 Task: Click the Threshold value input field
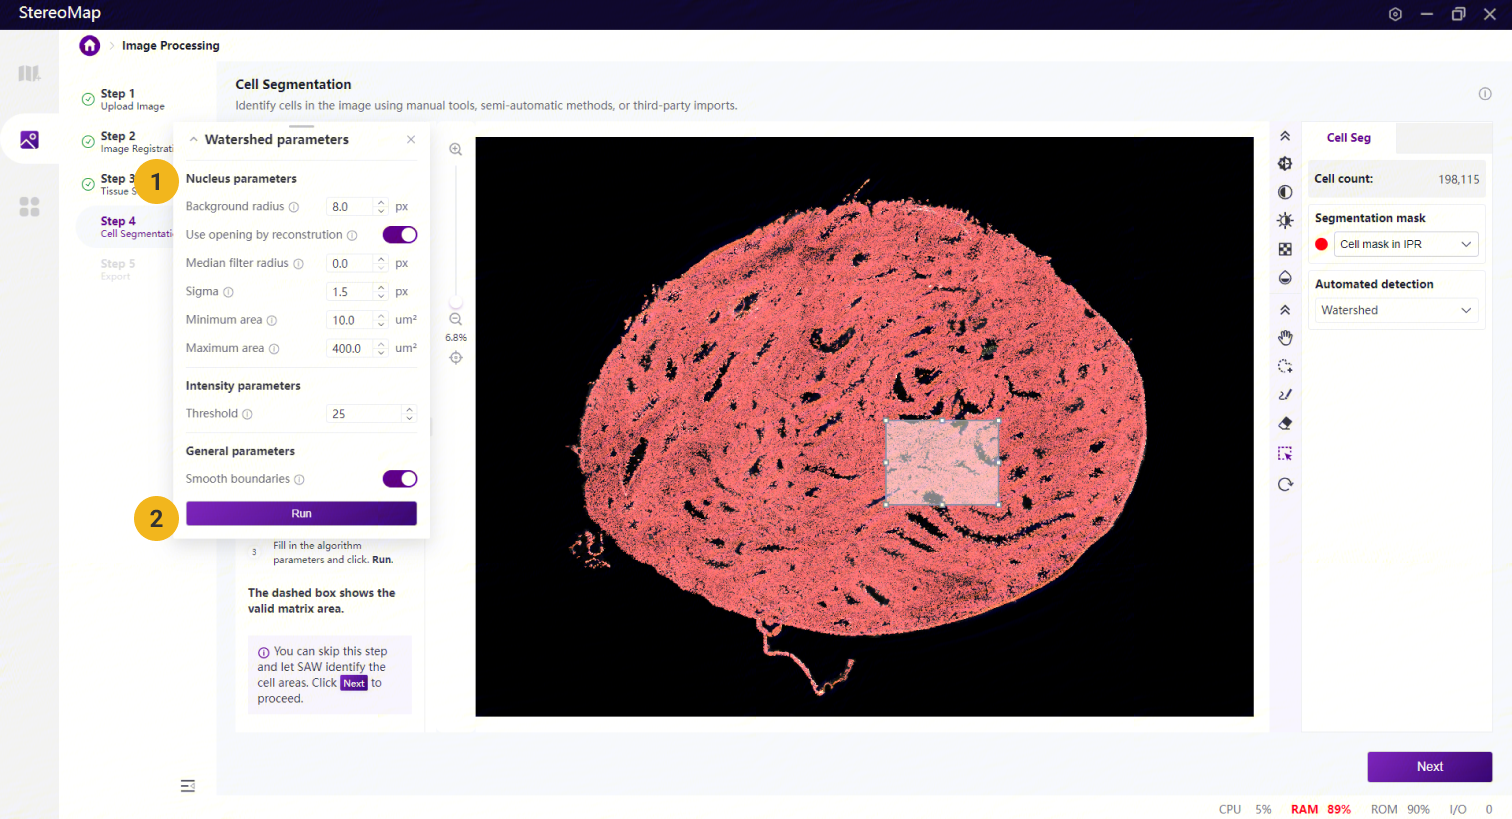point(365,414)
